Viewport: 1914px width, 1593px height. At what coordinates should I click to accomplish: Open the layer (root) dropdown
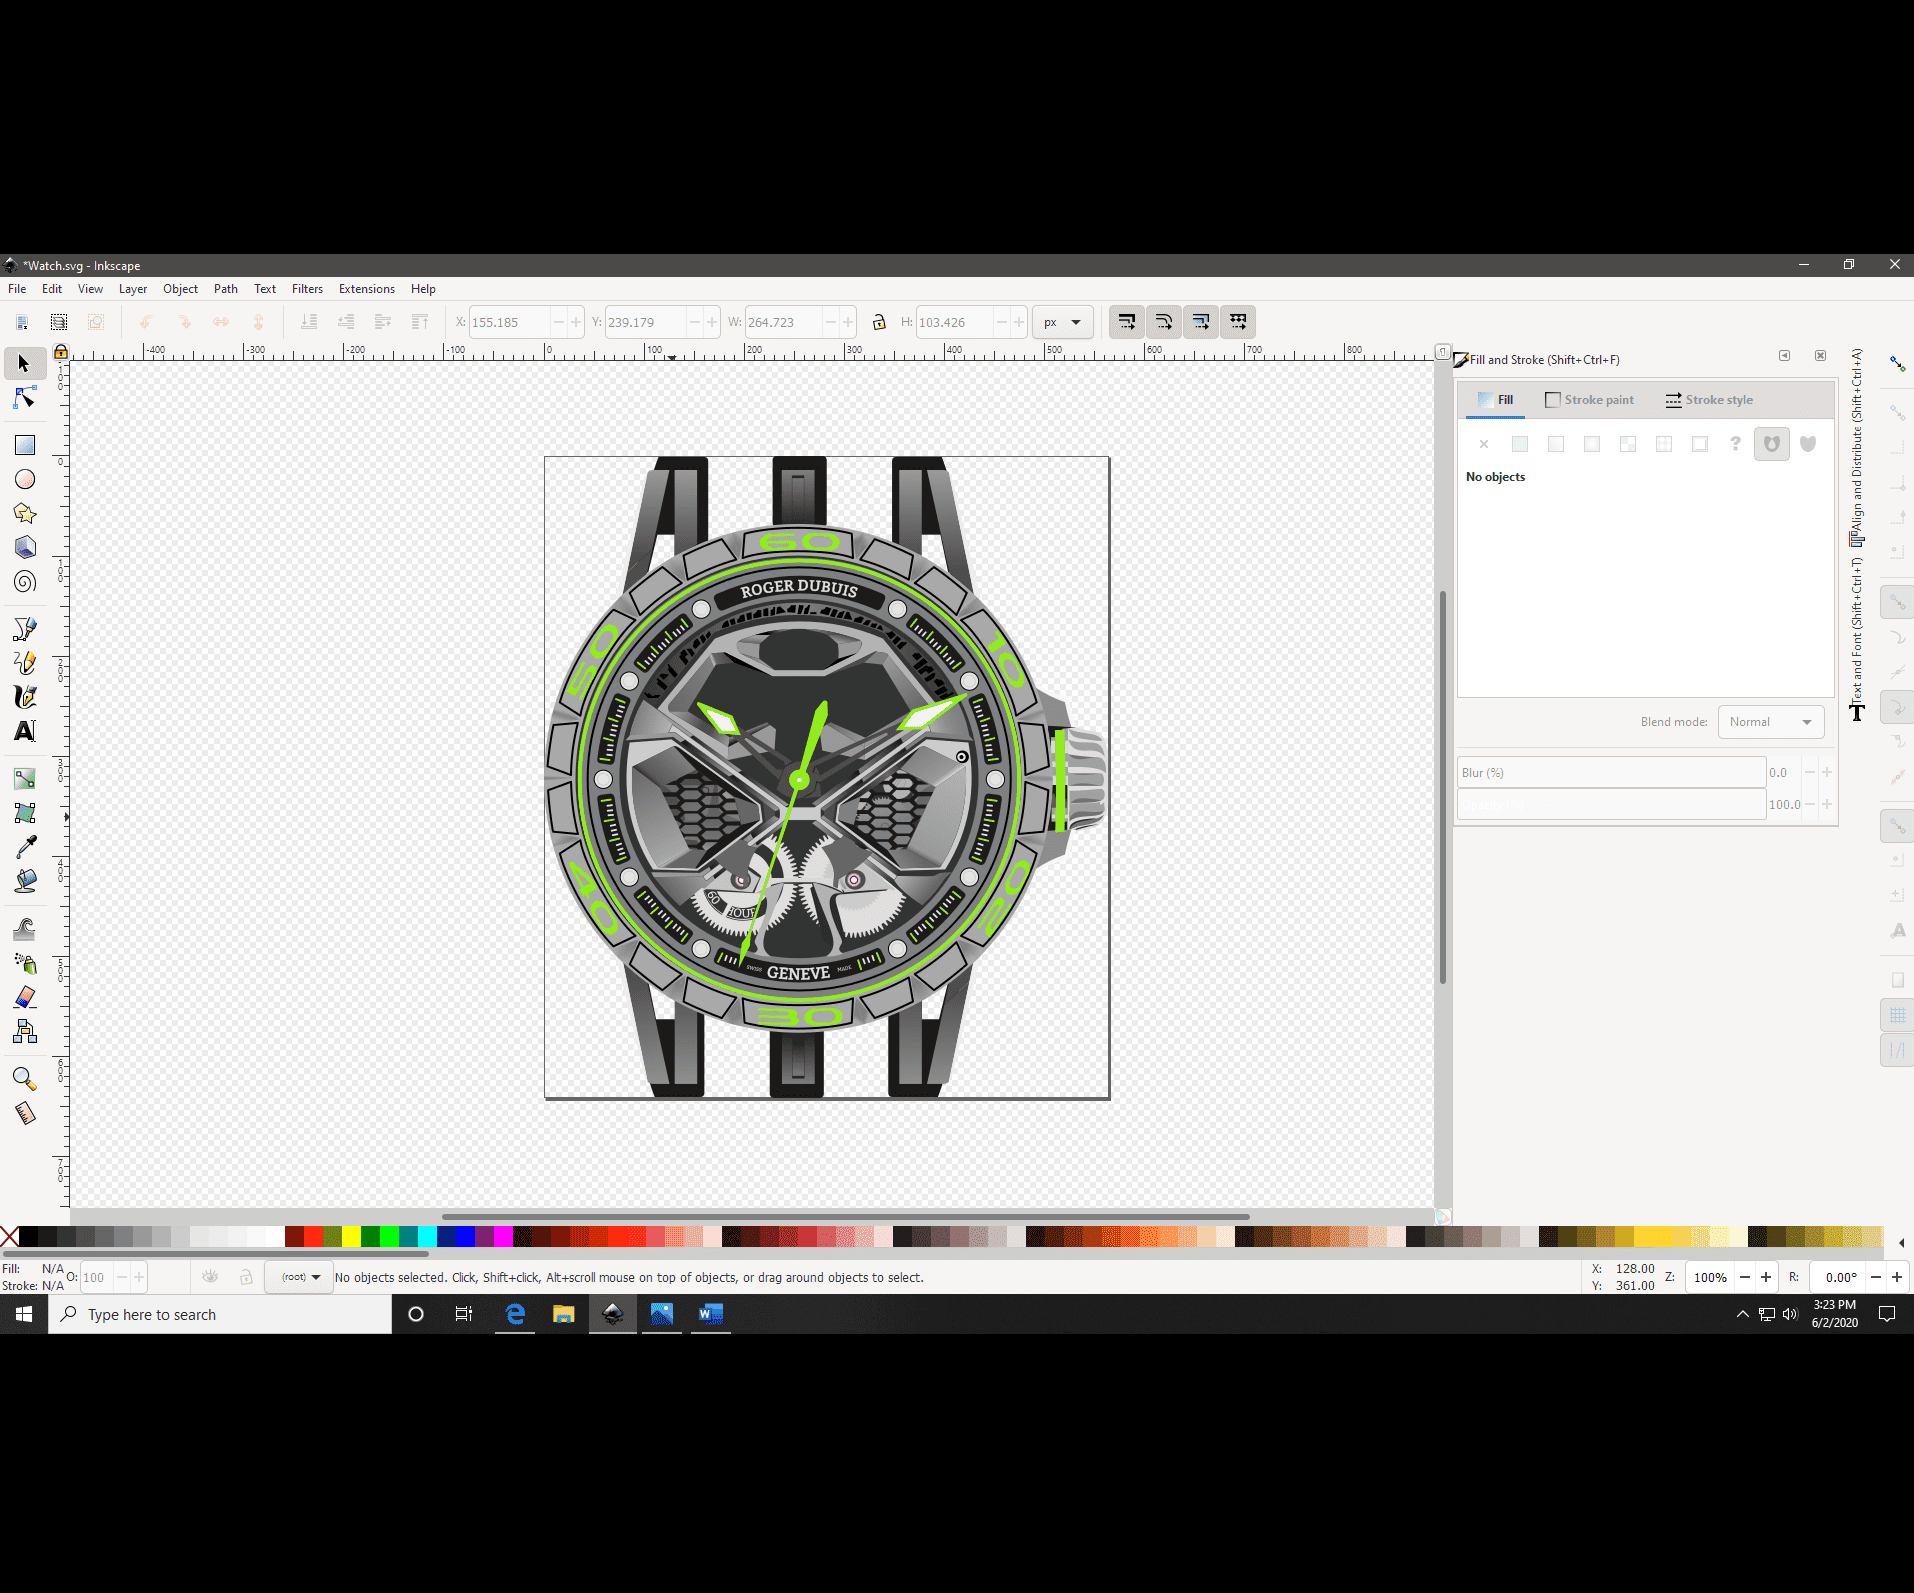click(x=300, y=1277)
